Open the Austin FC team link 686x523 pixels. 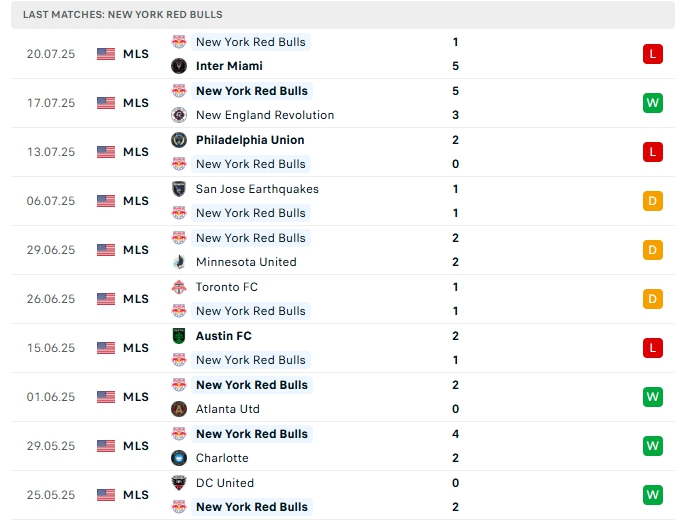tap(223, 336)
